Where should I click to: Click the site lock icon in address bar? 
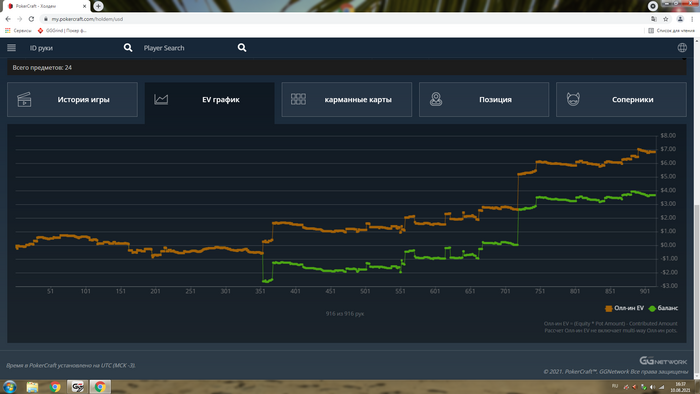pyautogui.click(x=46, y=19)
